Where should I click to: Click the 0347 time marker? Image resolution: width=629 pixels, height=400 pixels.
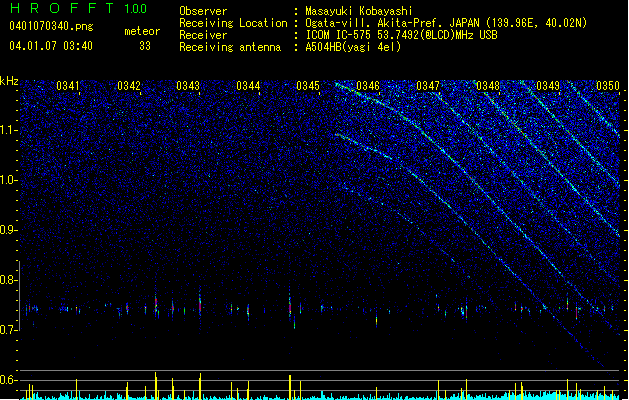tap(428, 86)
